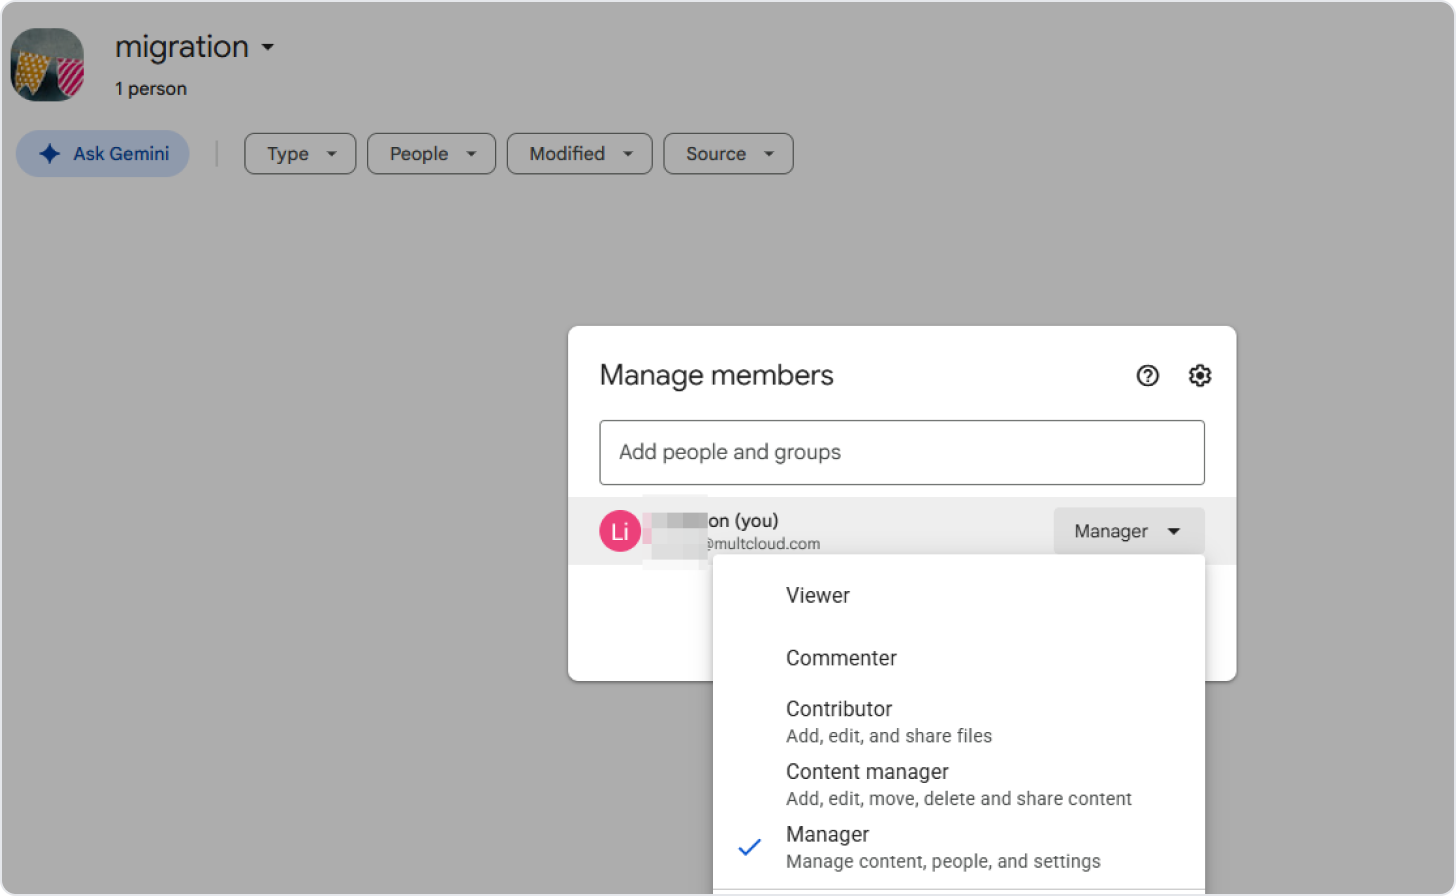This screenshot has width=1456, height=896.
Task: Open the People filter dropdown
Action: click(x=431, y=154)
